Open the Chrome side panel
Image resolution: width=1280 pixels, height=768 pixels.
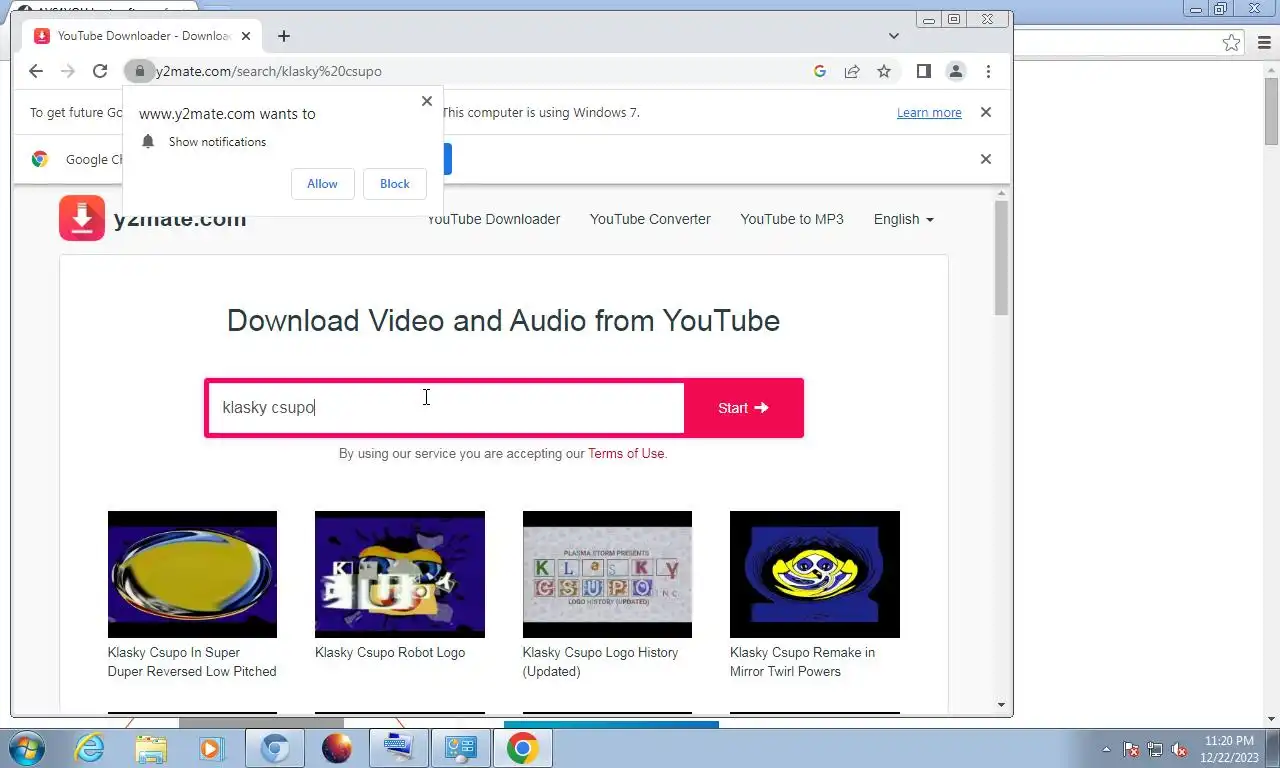924,71
